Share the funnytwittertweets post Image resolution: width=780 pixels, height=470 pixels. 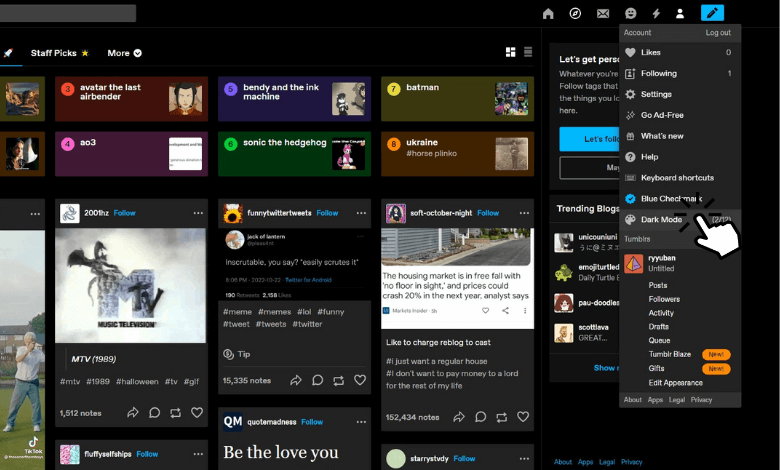tap(295, 380)
